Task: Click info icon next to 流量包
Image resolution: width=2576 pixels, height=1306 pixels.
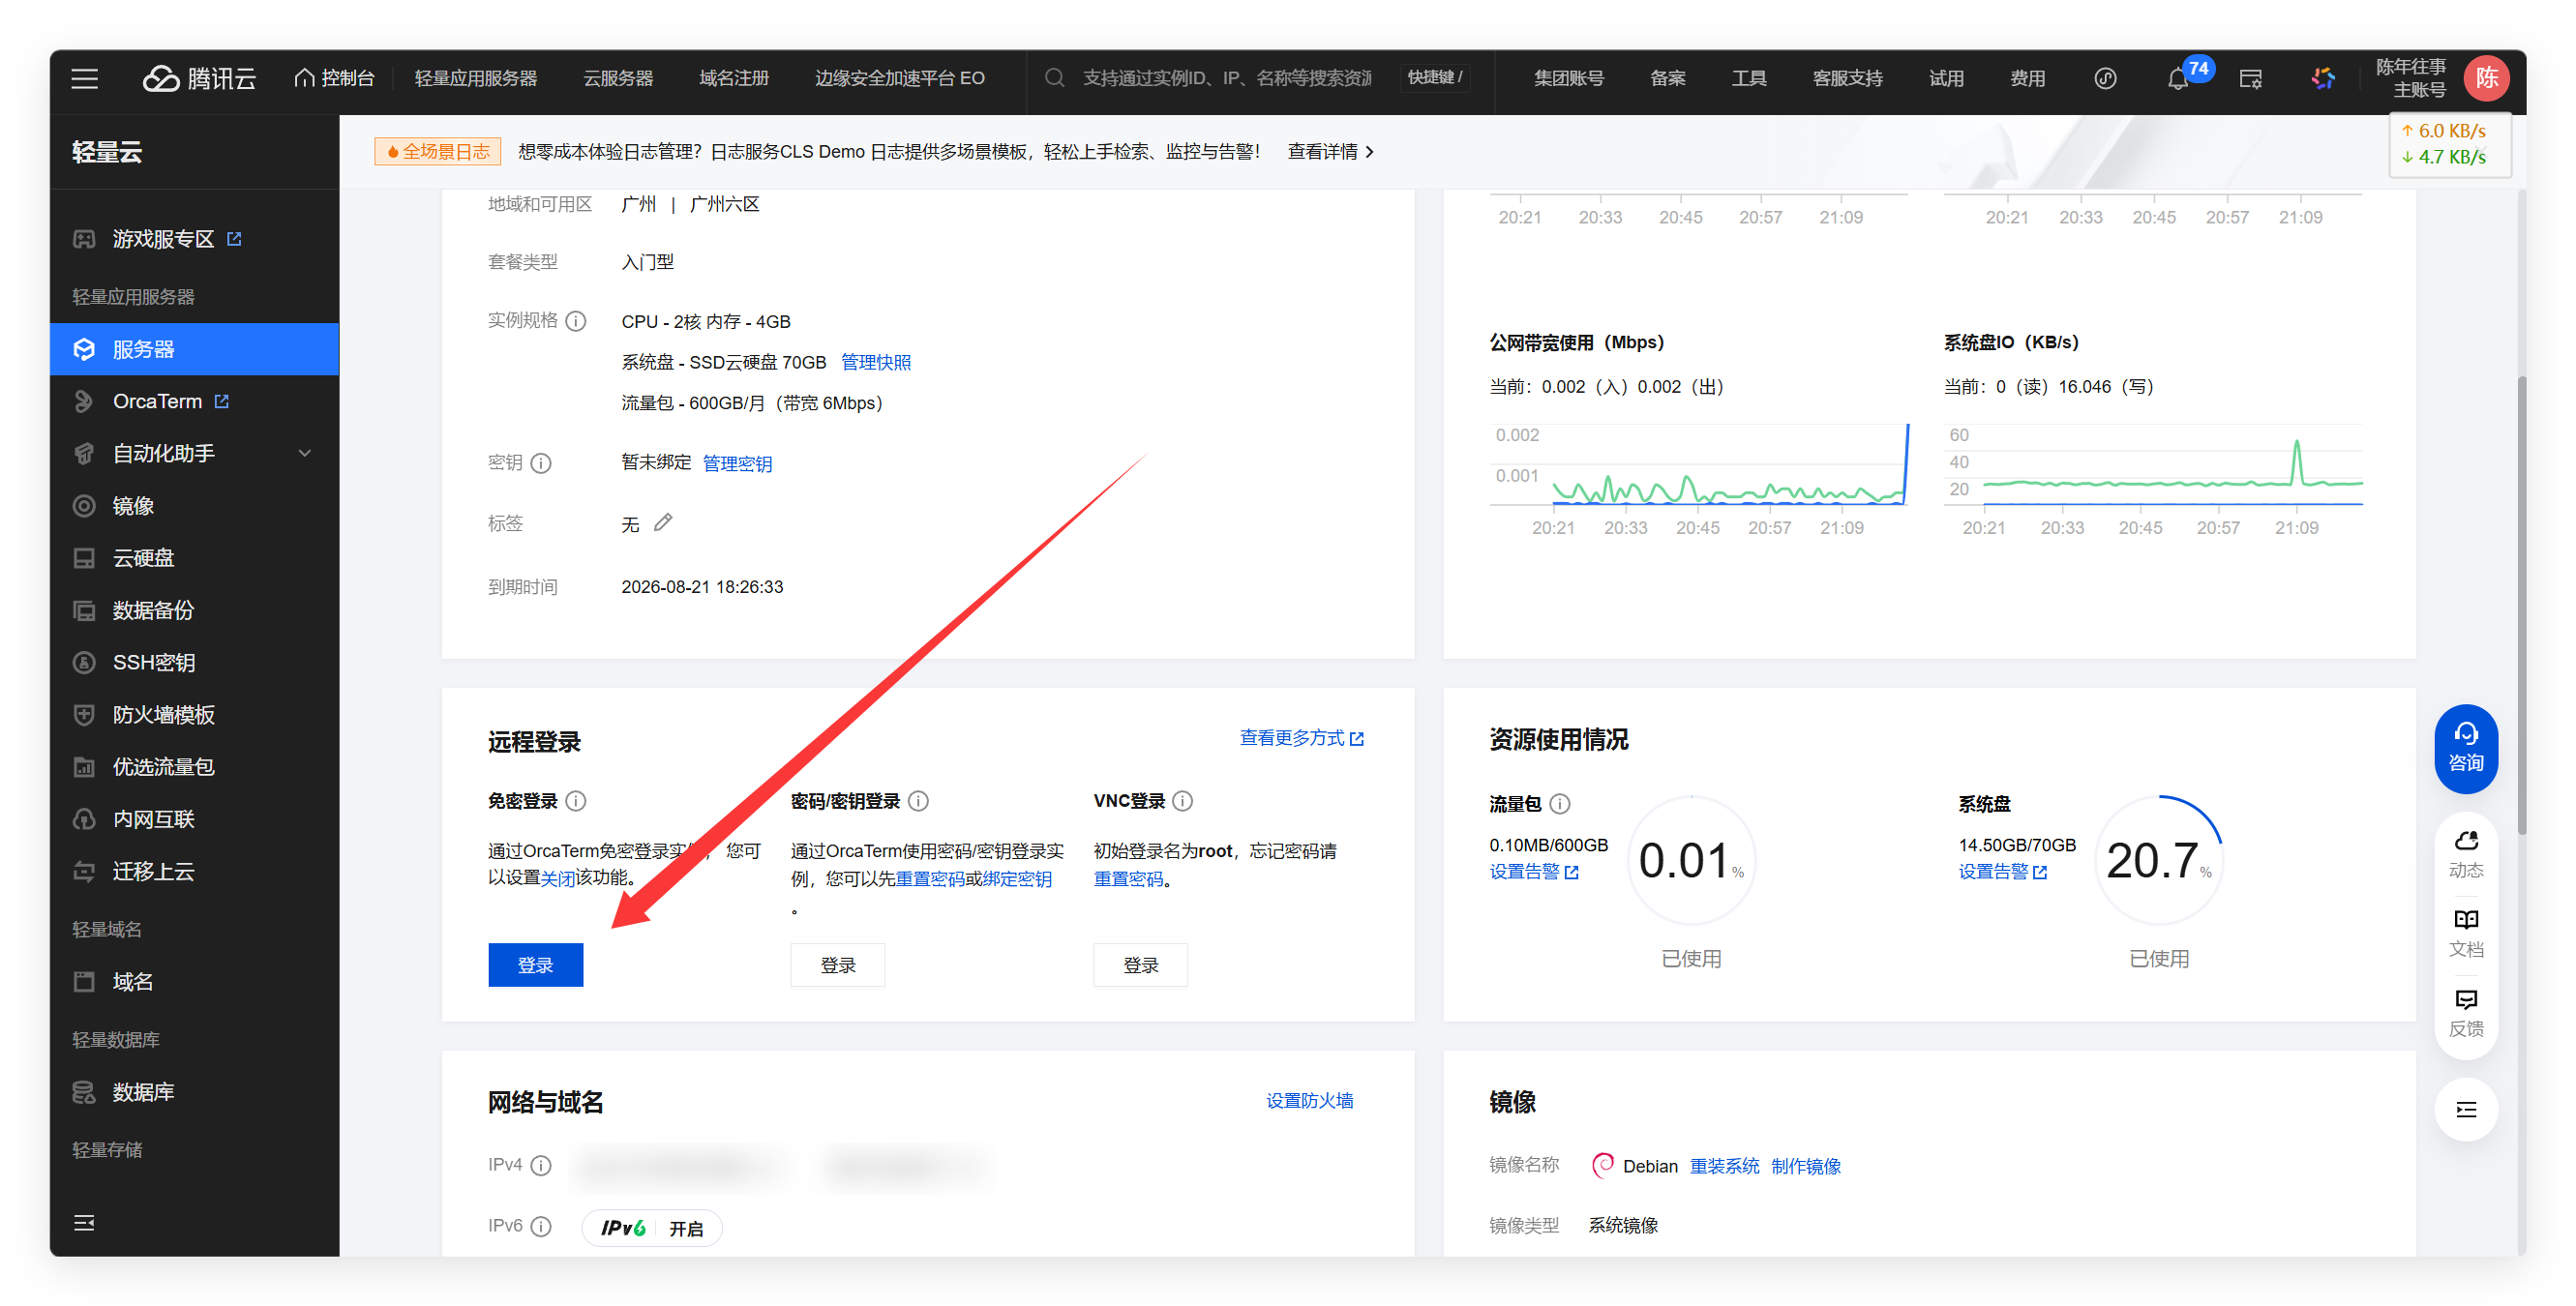Action: pos(1560,804)
